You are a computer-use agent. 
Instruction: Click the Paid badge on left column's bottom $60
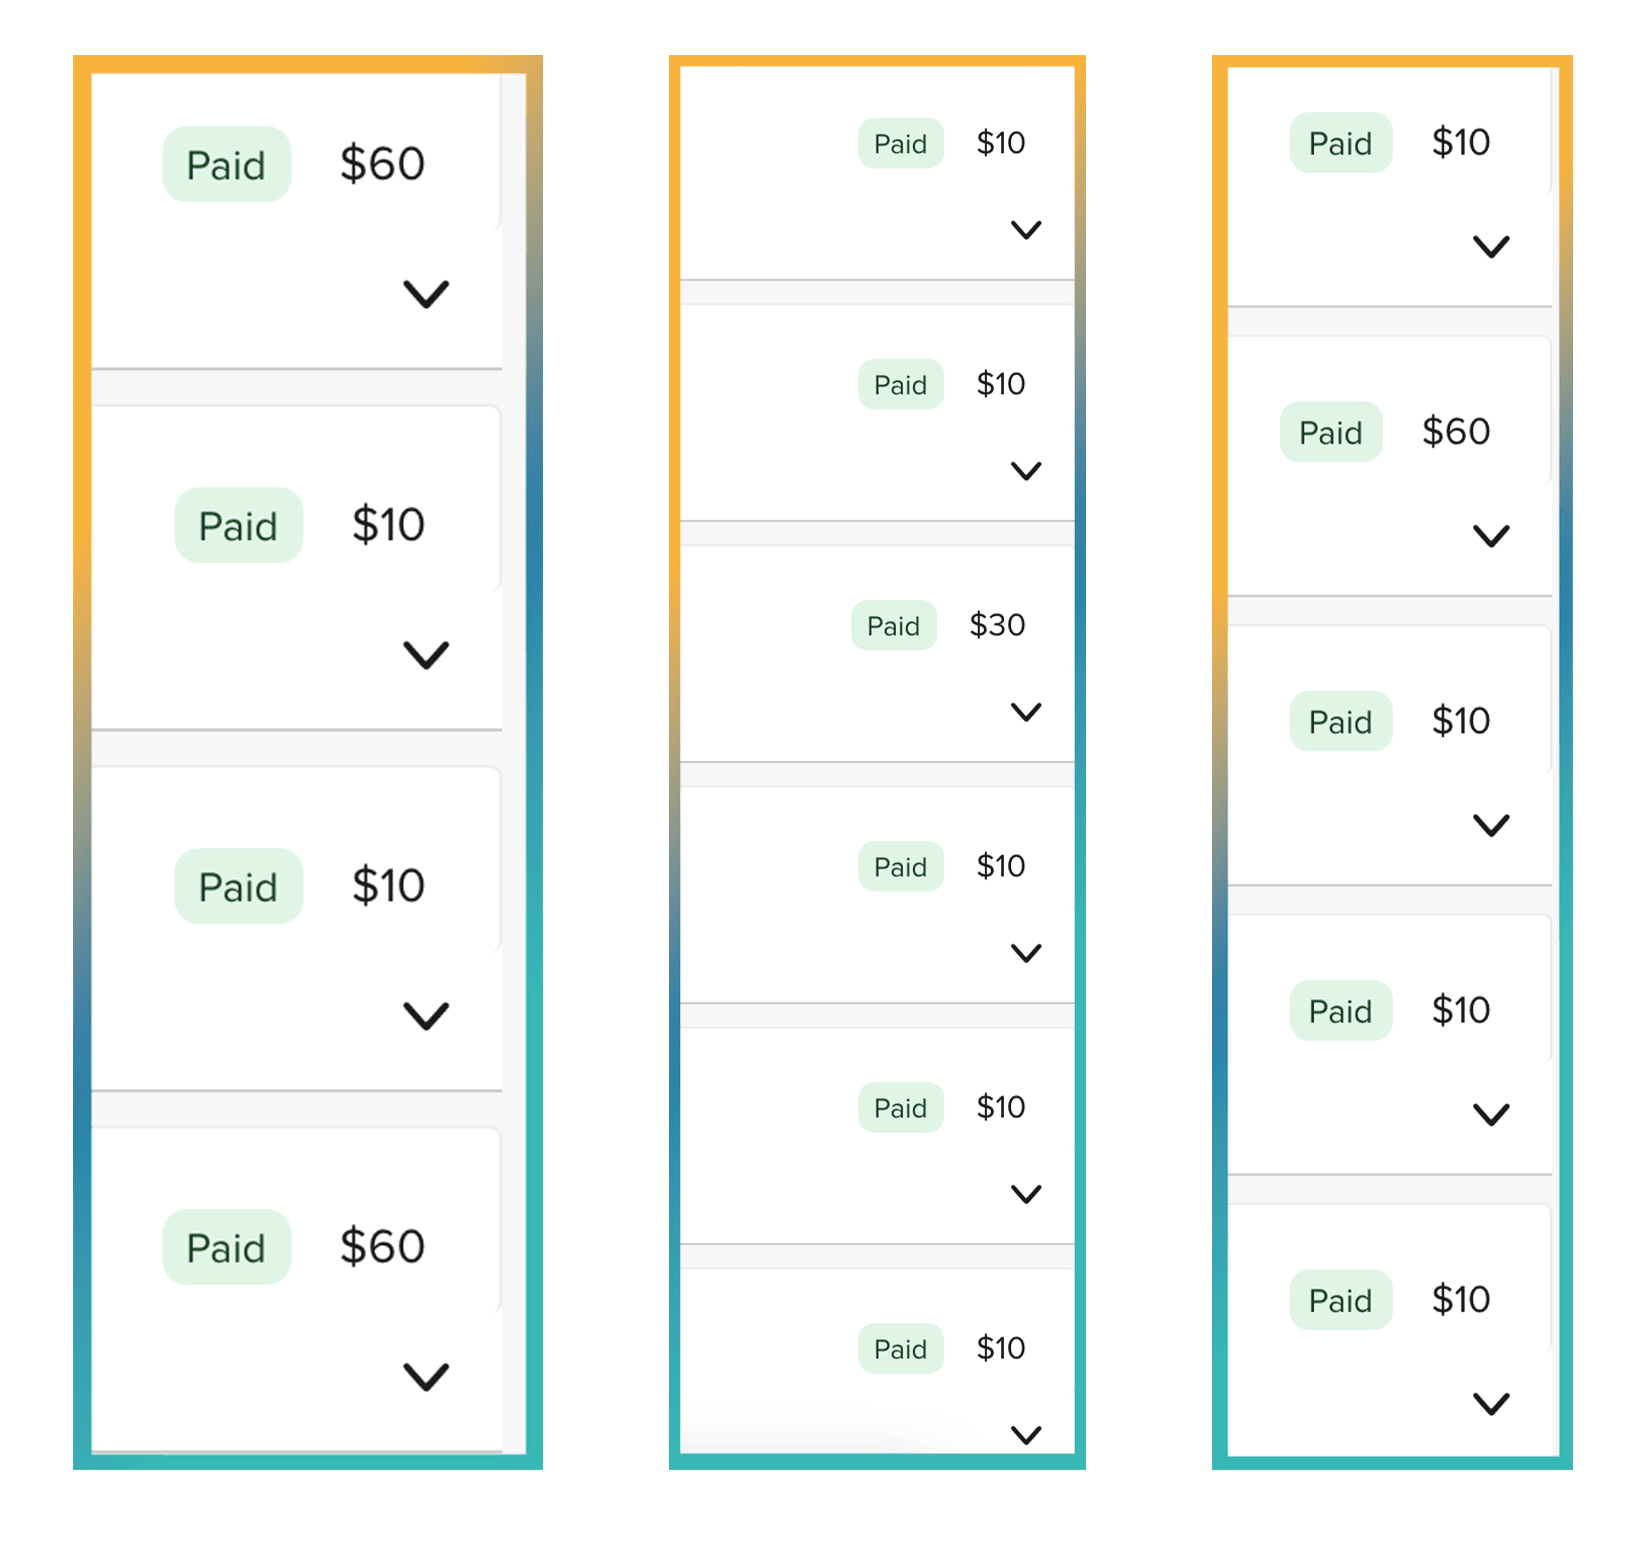click(x=226, y=1247)
